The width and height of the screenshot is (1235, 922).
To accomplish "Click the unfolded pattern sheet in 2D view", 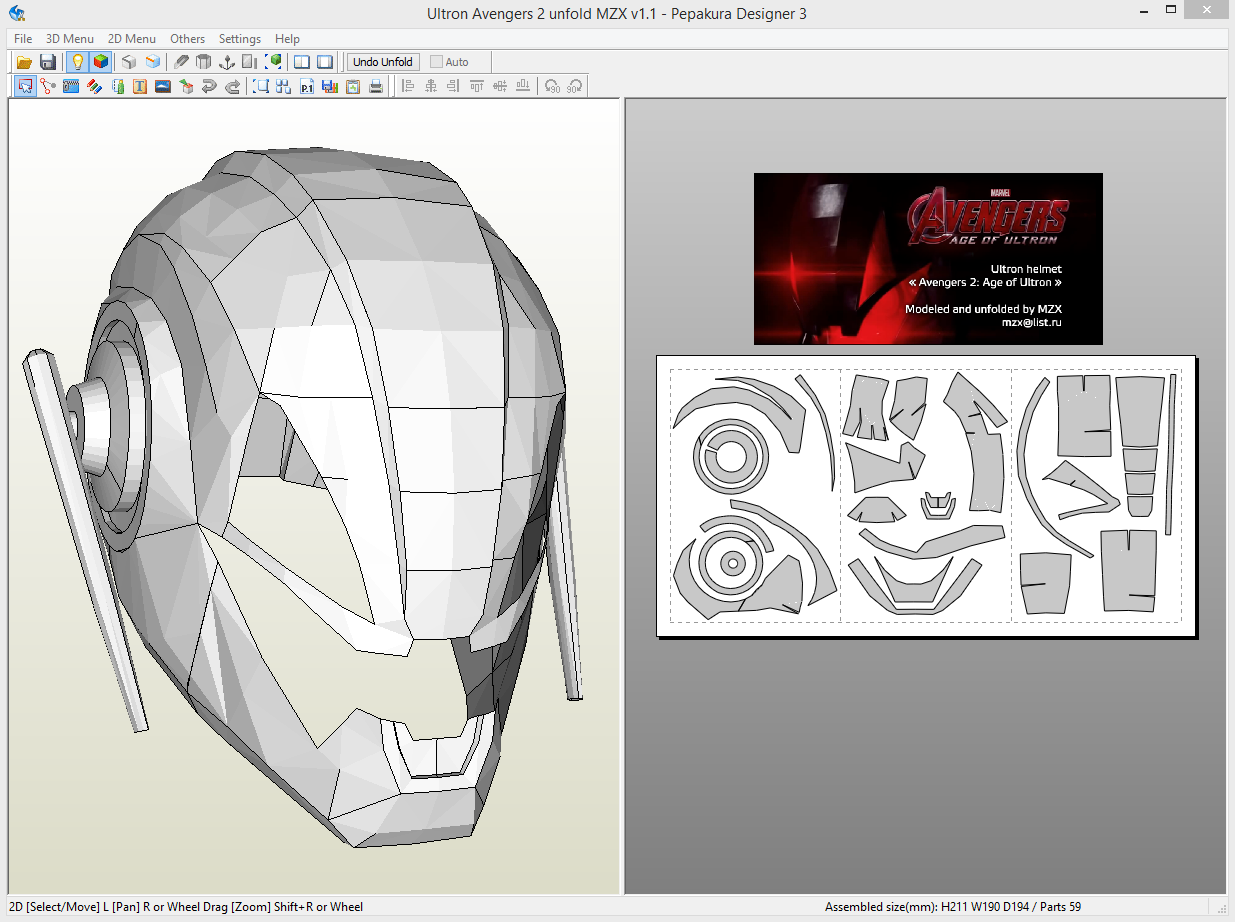I will tap(926, 496).
